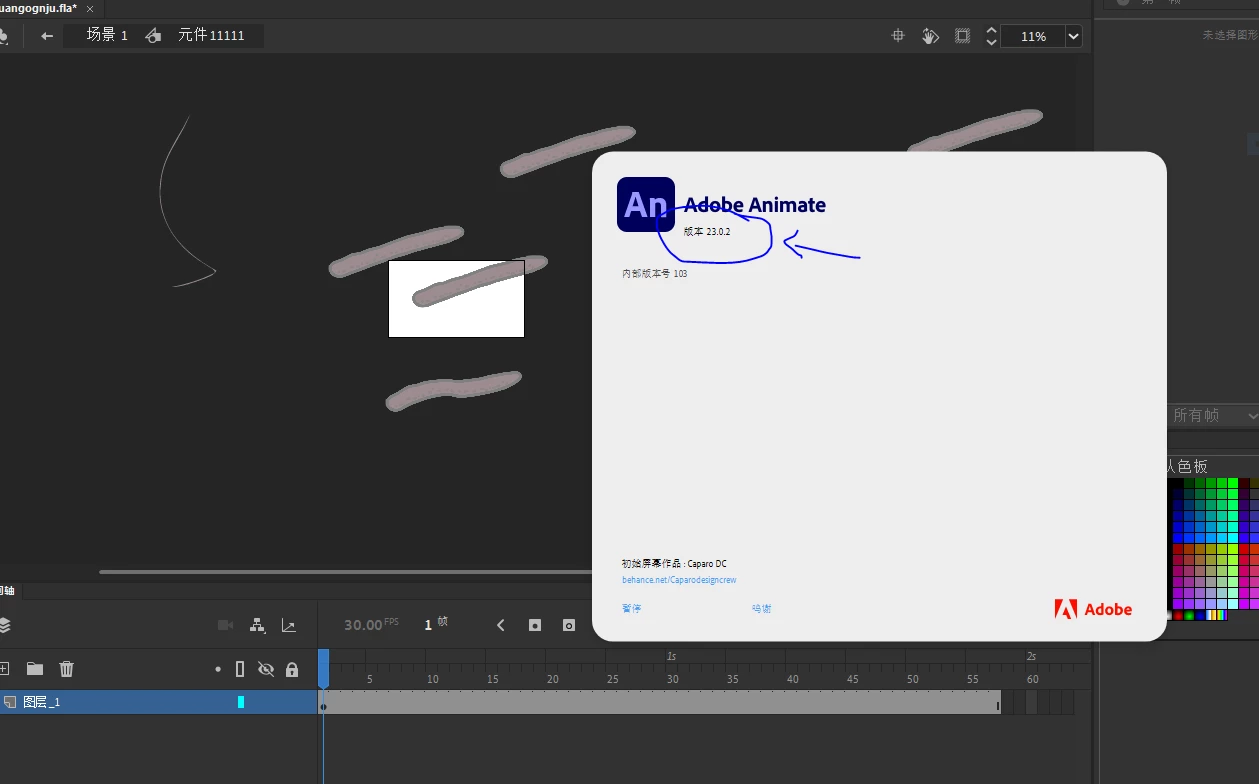Delete layer with trash icon

(x=67, y=668)
